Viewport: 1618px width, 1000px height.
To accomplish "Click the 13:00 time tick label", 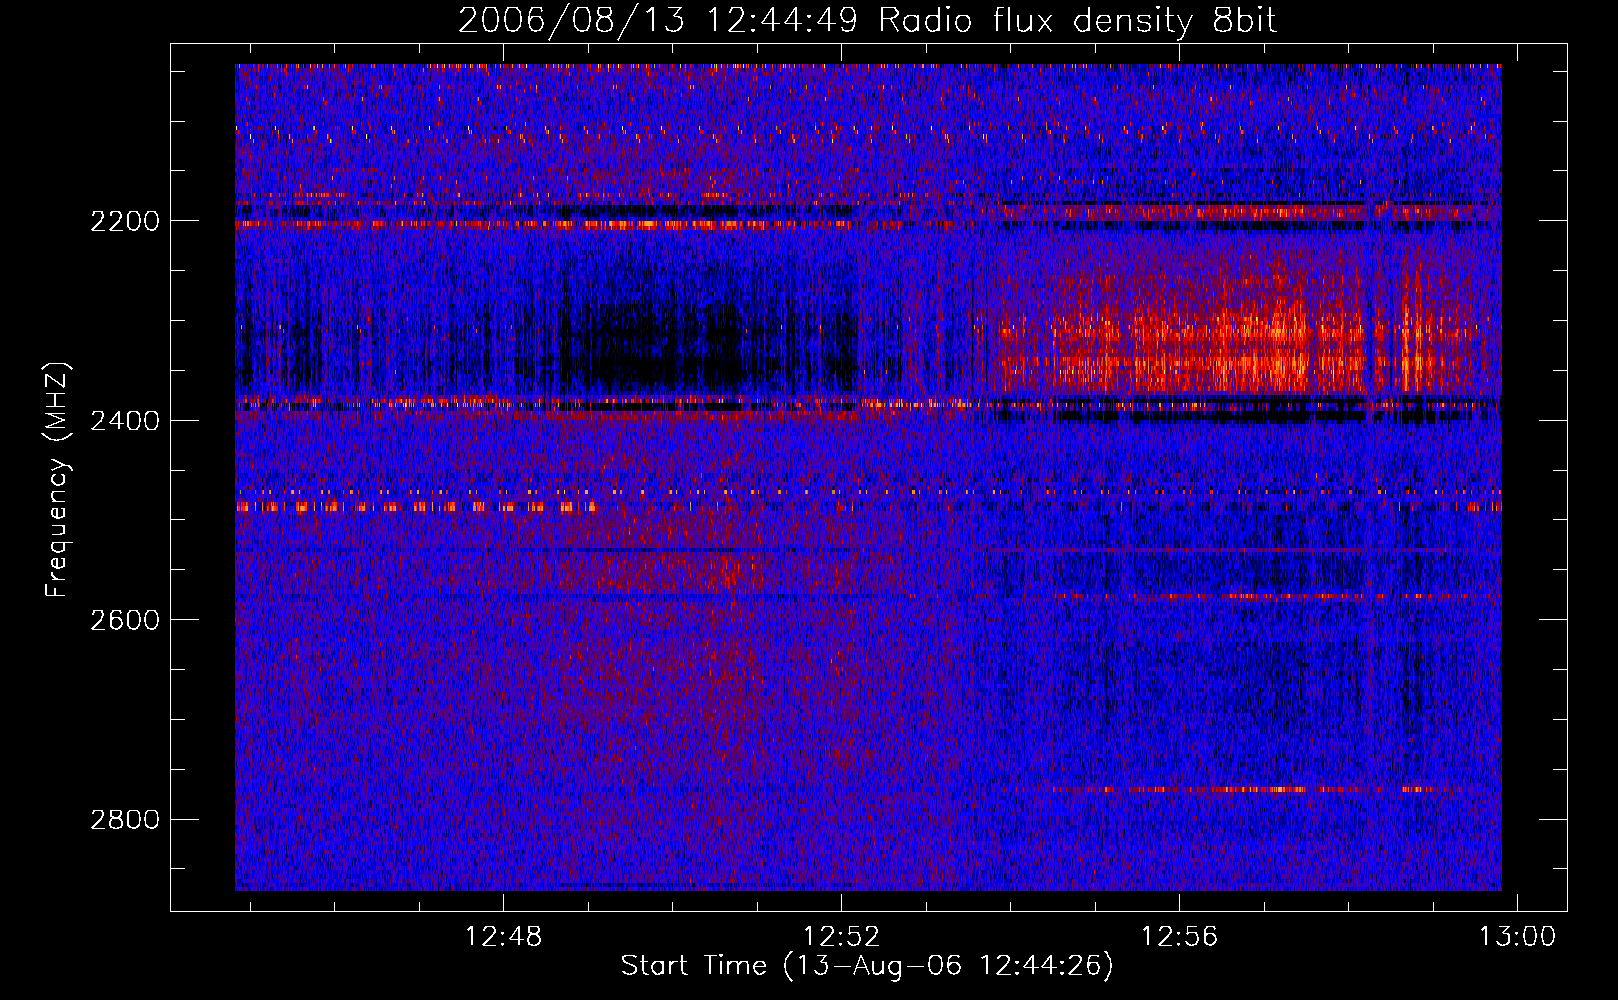I will tap(1518, 937).
